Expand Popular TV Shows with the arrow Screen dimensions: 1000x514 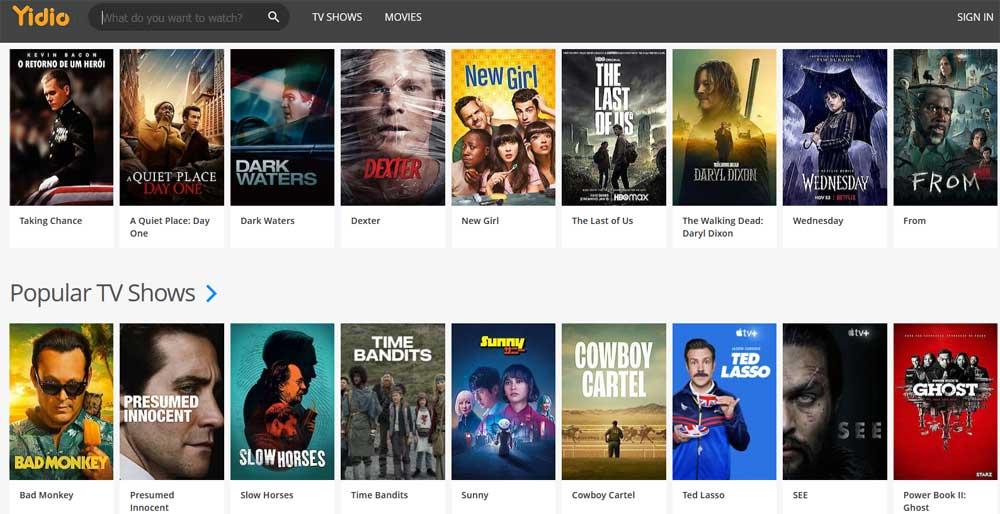211,293
